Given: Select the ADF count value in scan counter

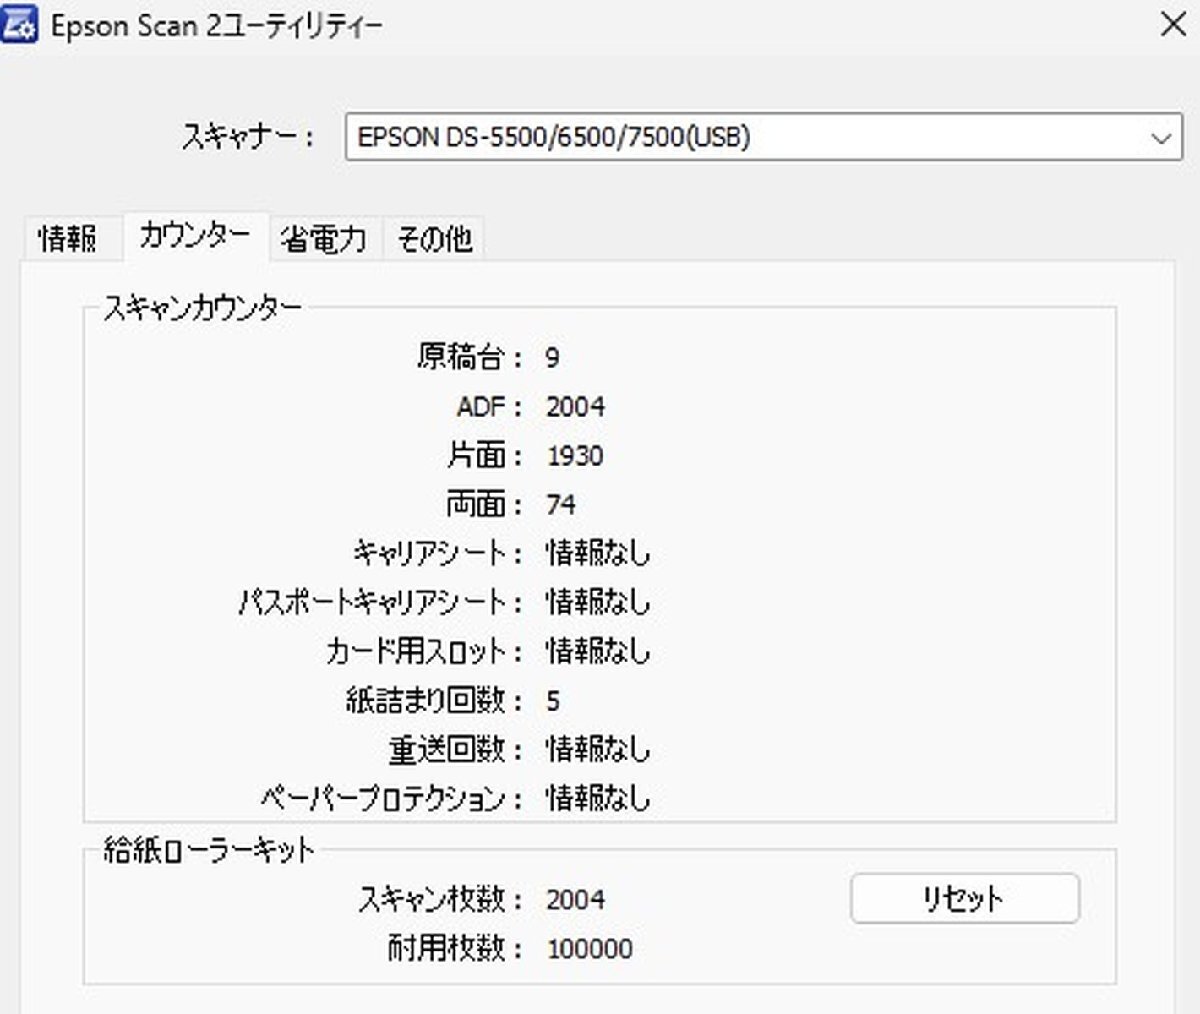Looking at the screenshot, I should 575,406.
